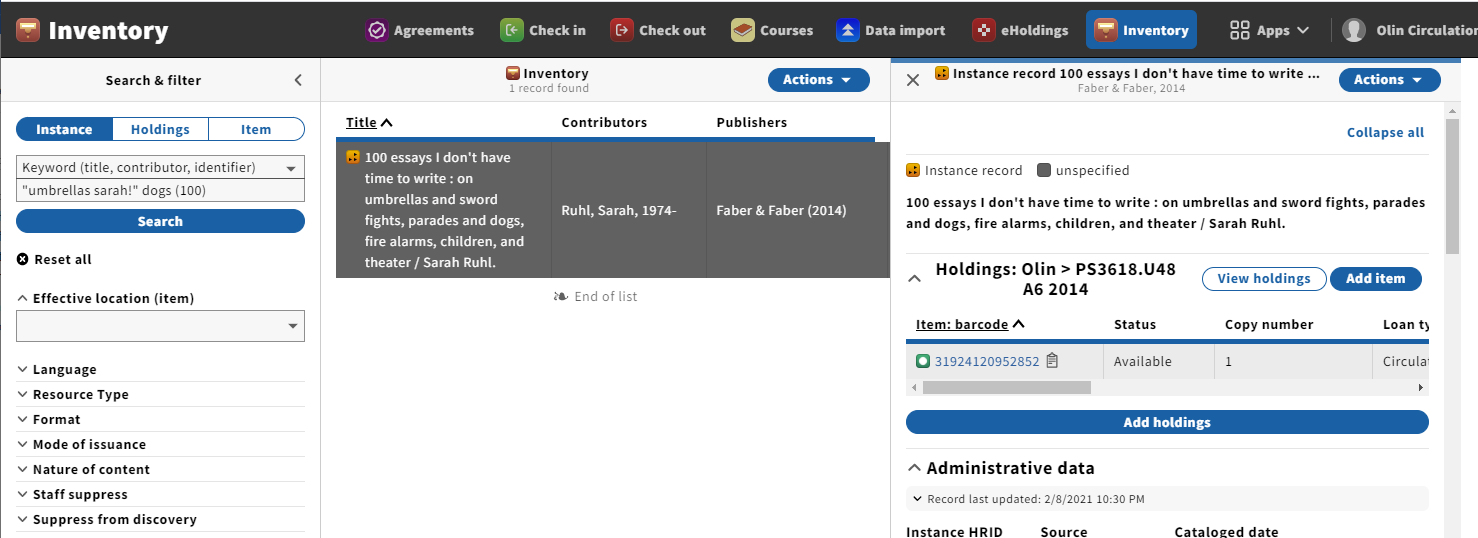
Task: Expand the Suppress from discovery filter
Action: tap(107, 519)
